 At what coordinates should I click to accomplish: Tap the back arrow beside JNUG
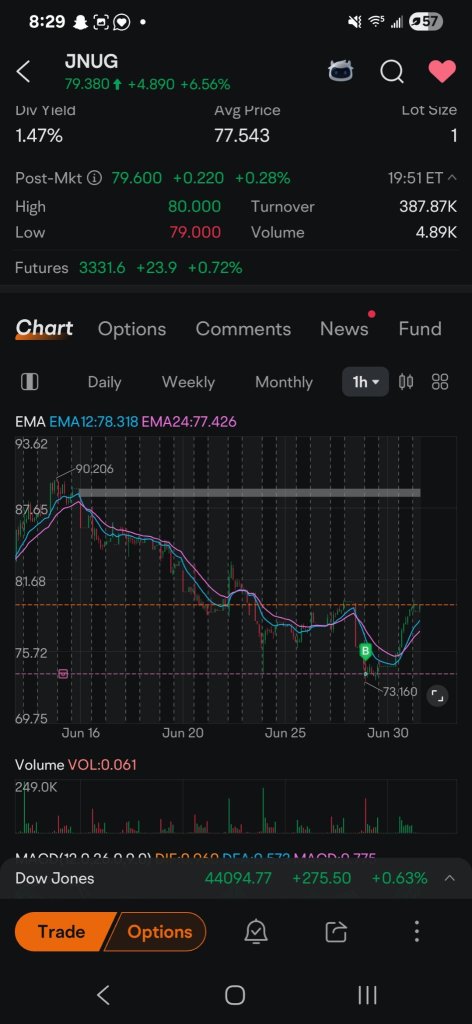(24, 72)
